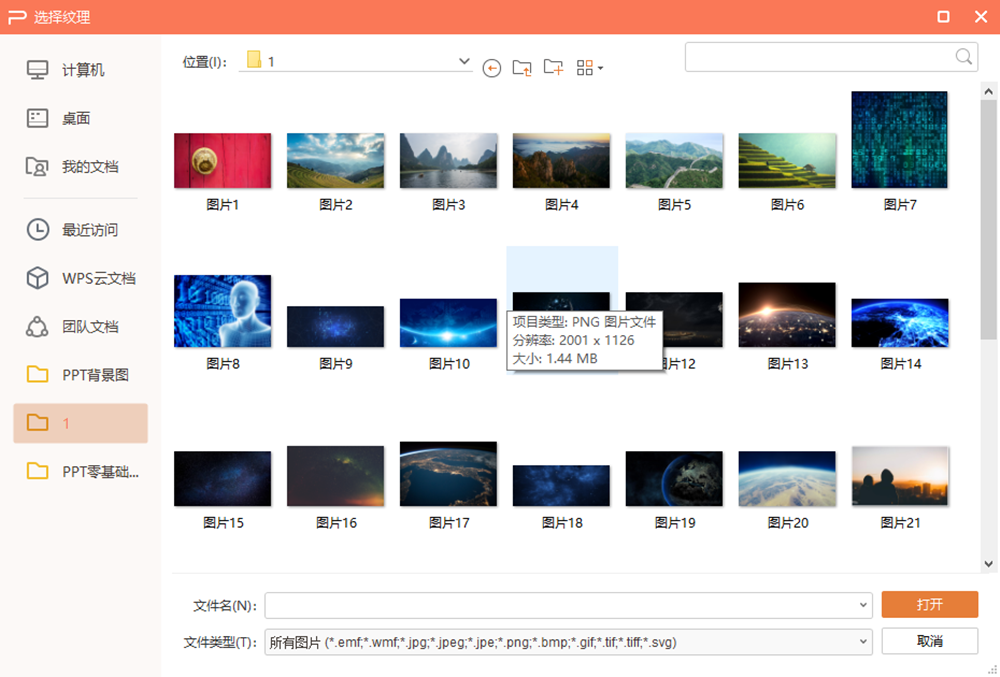
Task: Select 图片6 rice terrace thumbnail
Action: point(787,161)
